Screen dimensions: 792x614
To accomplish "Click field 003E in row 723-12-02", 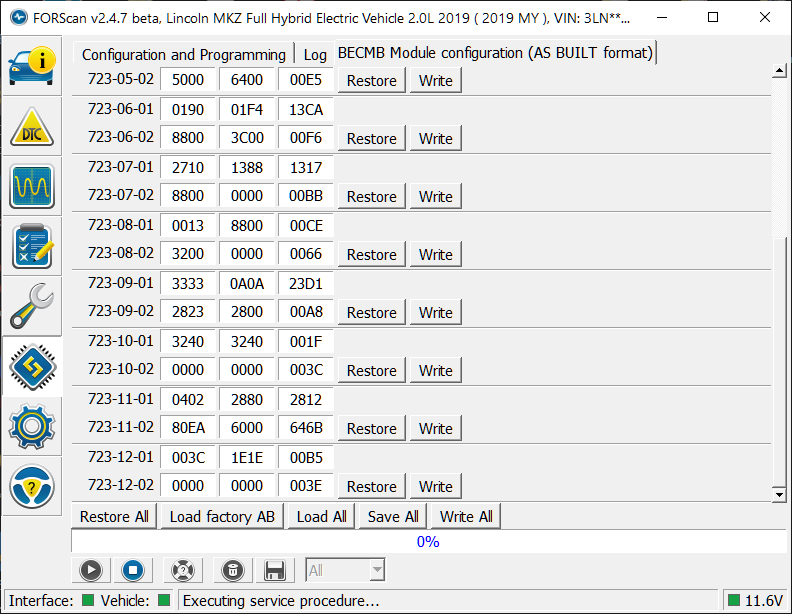I will (x=306, y=486).
